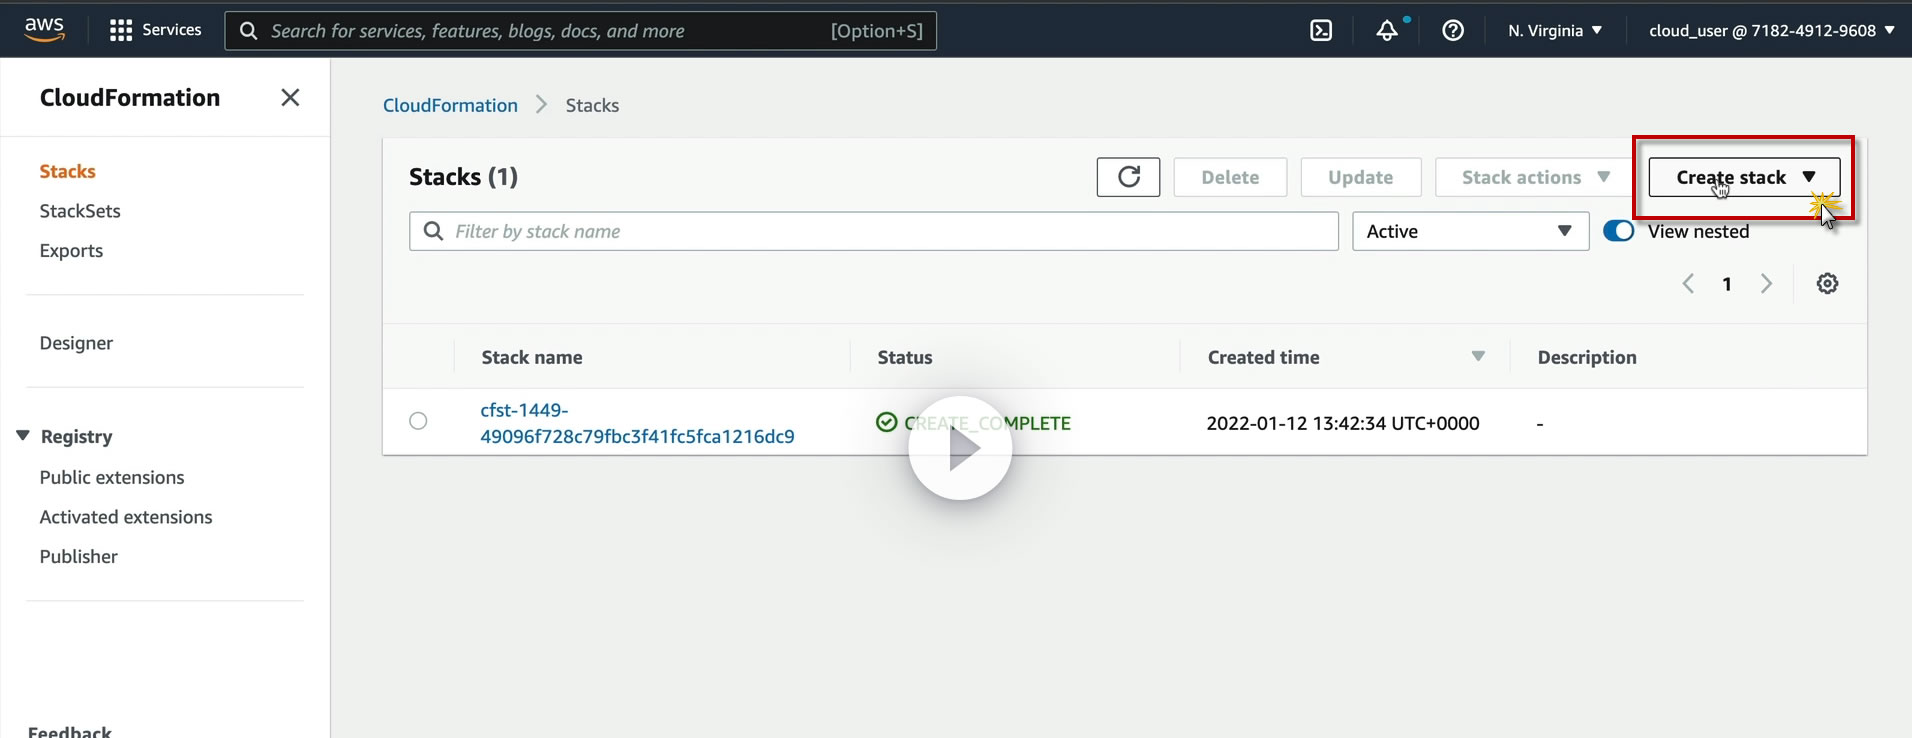Open the Services grid menu
This screenshot has height=738, width=1912.
pyautogui.click(x=155, y=30)
